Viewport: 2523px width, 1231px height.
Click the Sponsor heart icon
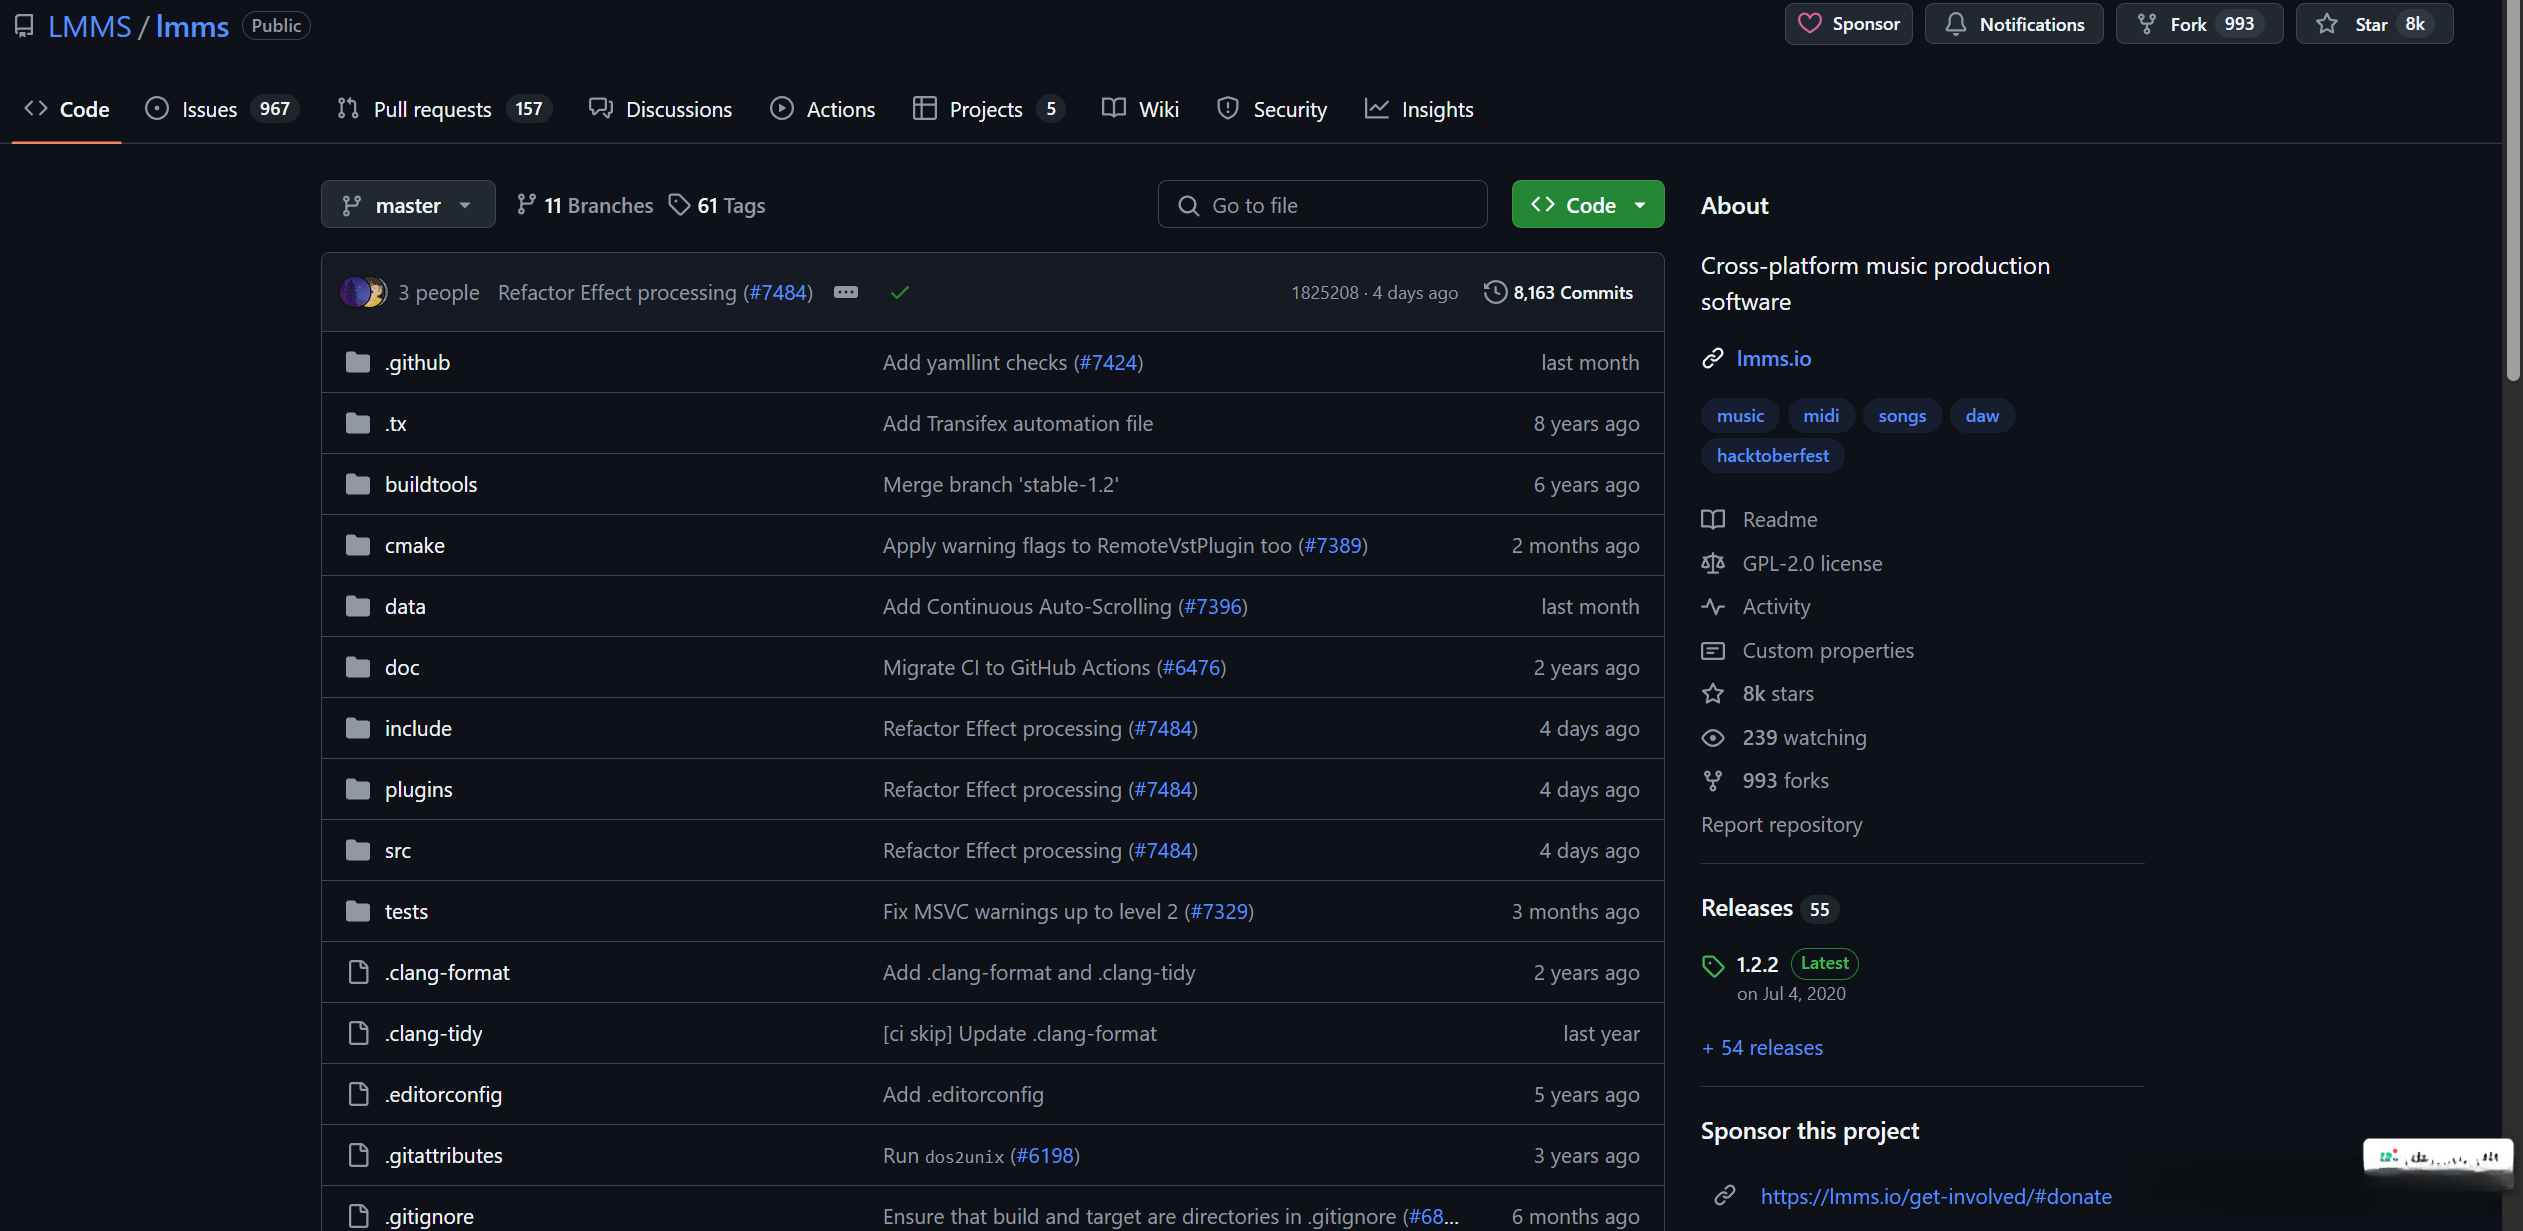(x=1809, y=24)
